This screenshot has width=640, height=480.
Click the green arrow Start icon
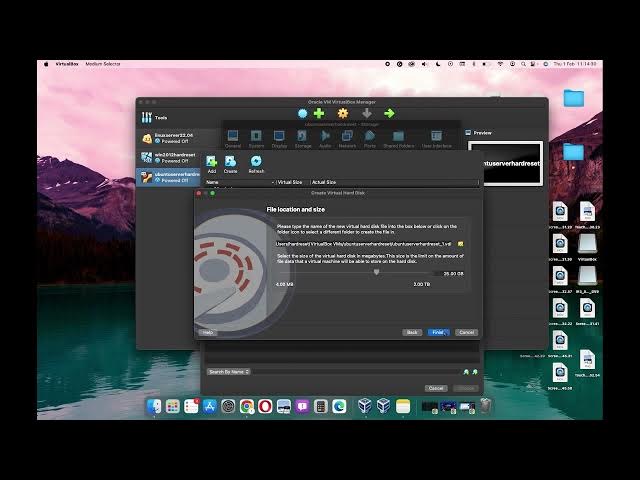click(389, 113)
